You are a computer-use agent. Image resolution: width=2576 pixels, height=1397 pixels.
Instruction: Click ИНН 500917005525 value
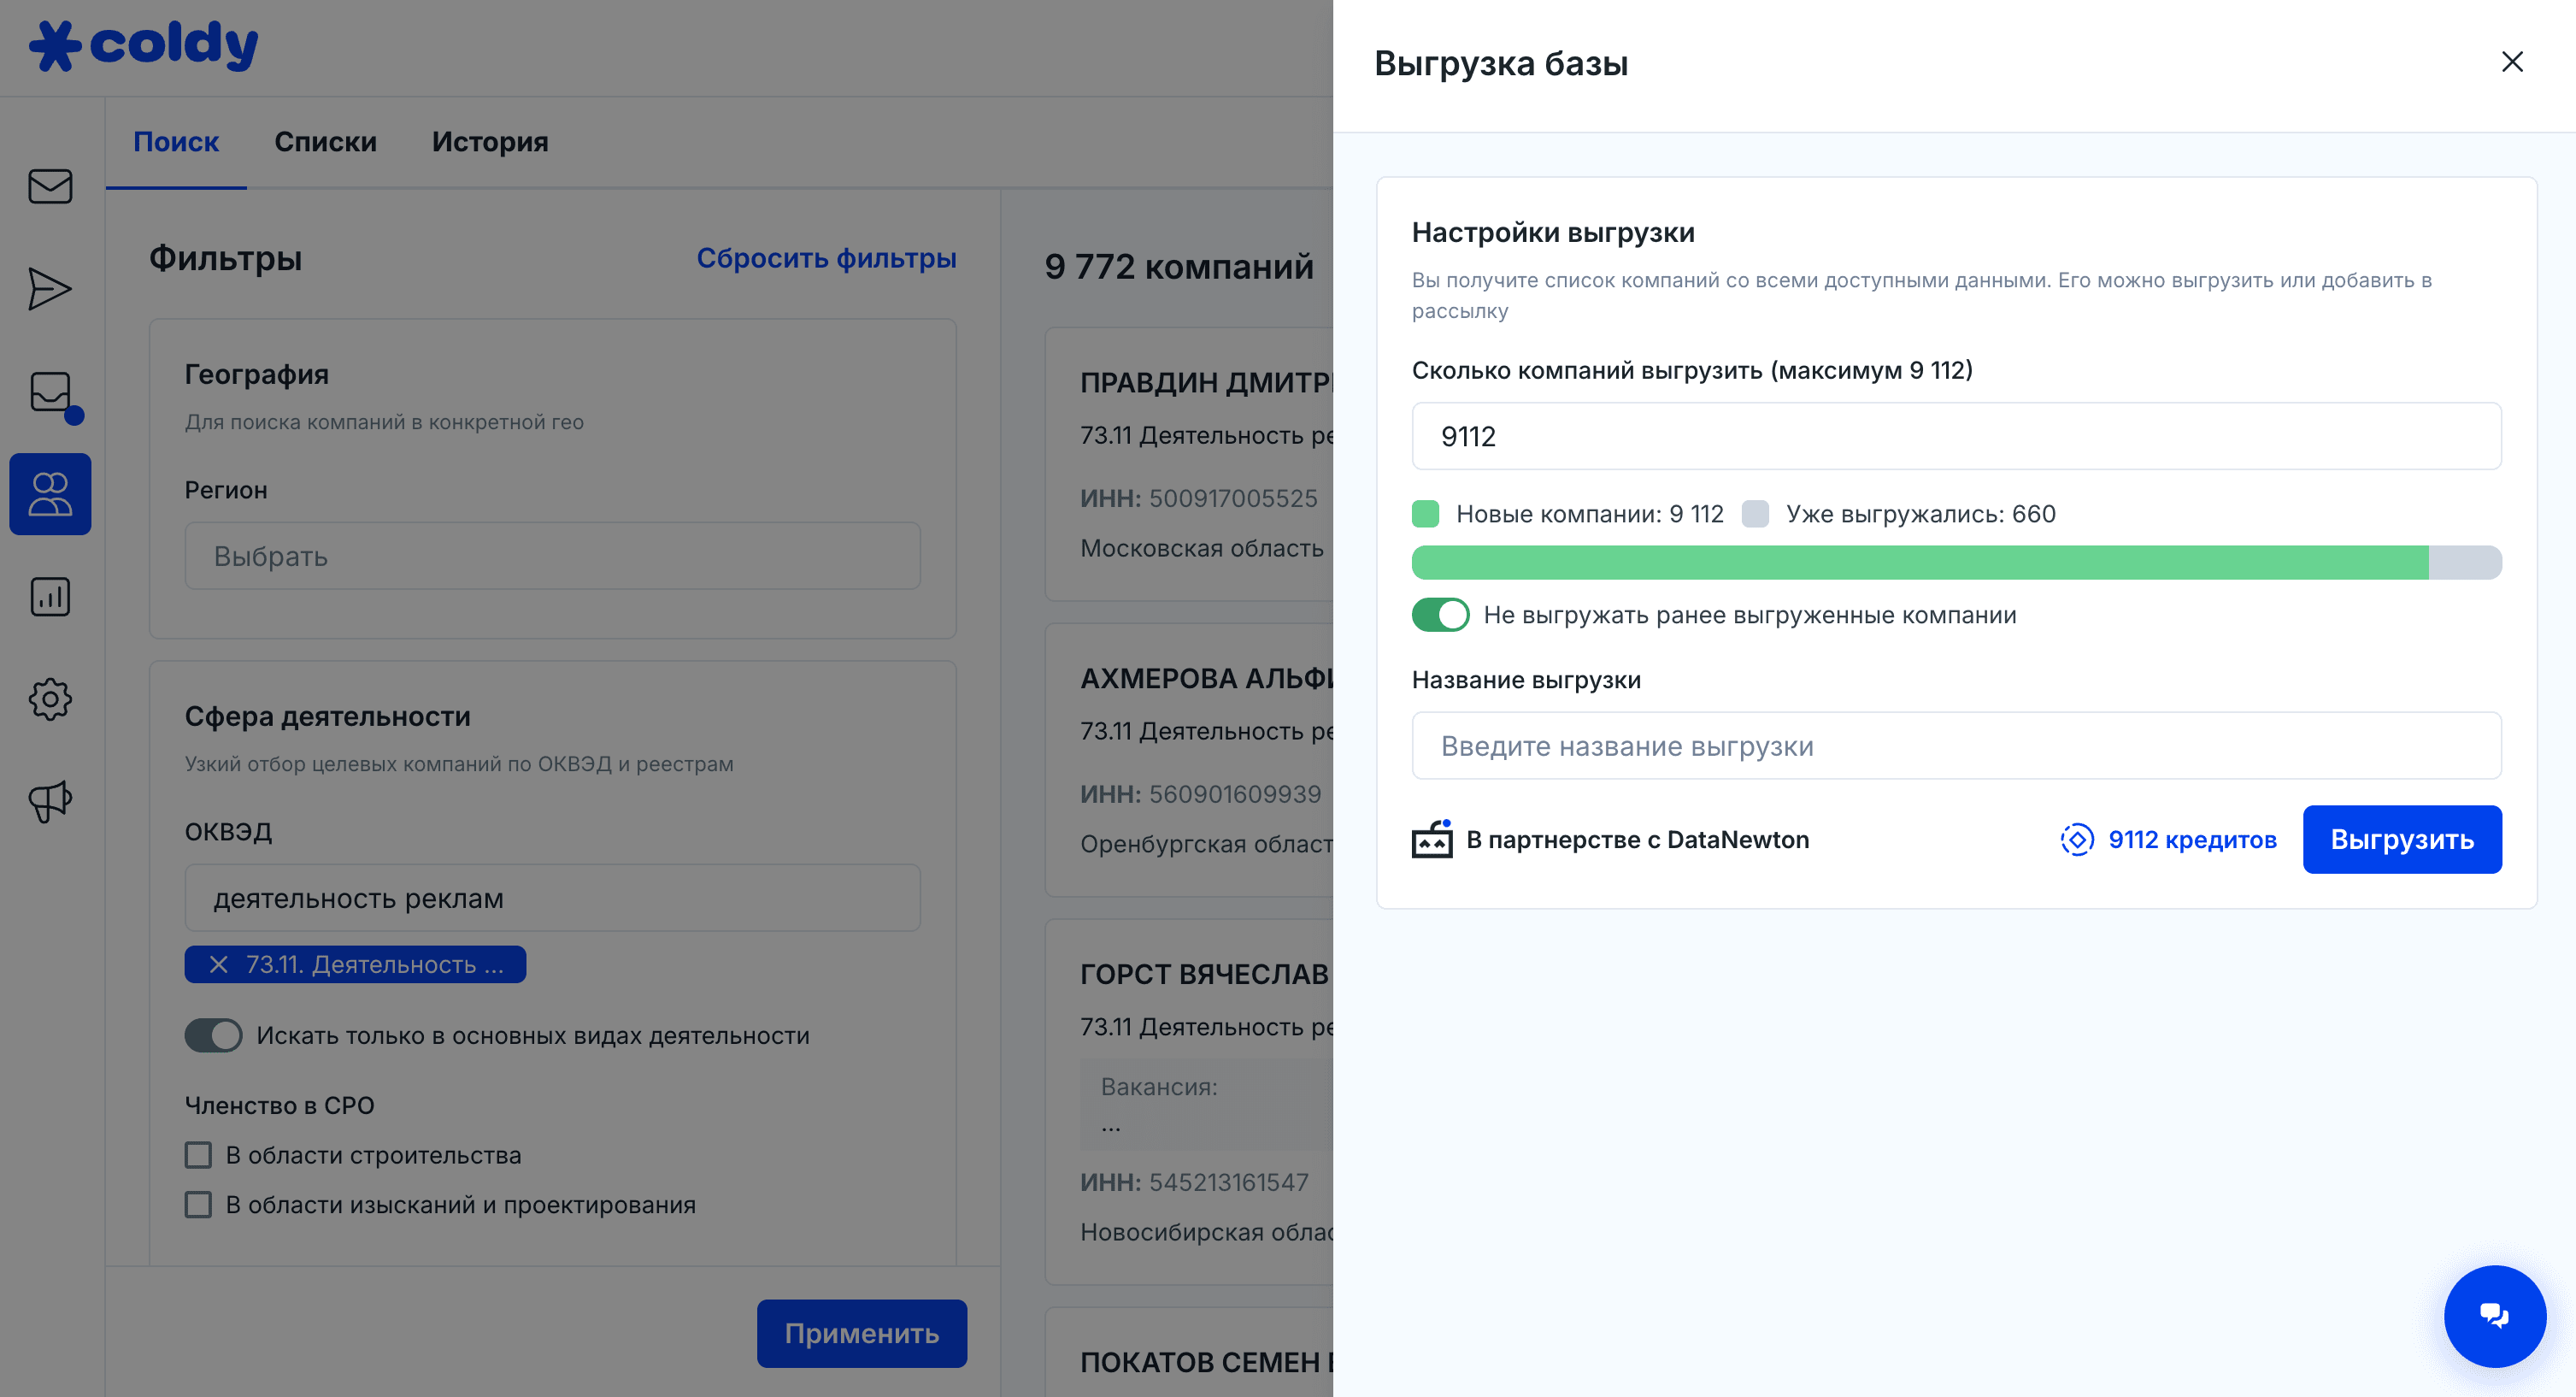pyautogui.click(x=1233, y=498)
